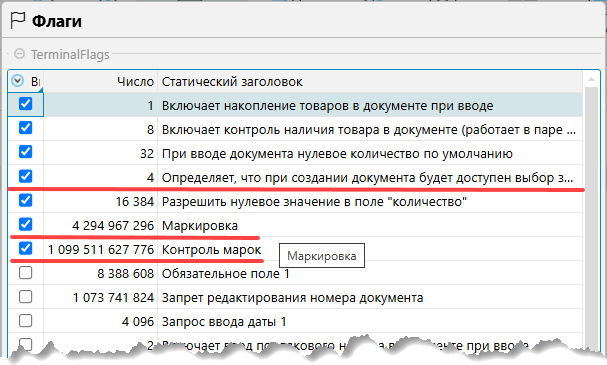Click the Маркировка tooltip box
The image size is (607, 365).
pos(322,255)
